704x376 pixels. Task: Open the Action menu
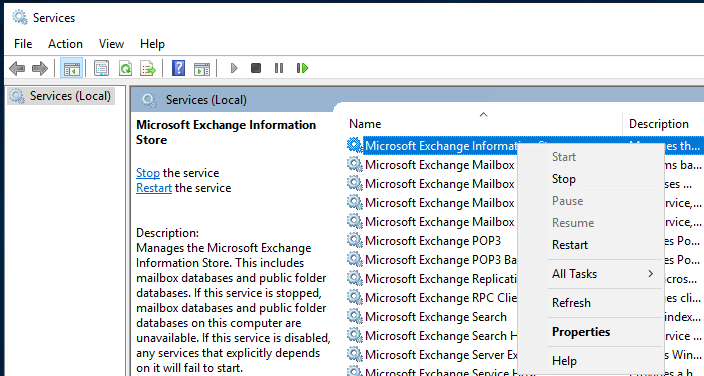point(66,44)
